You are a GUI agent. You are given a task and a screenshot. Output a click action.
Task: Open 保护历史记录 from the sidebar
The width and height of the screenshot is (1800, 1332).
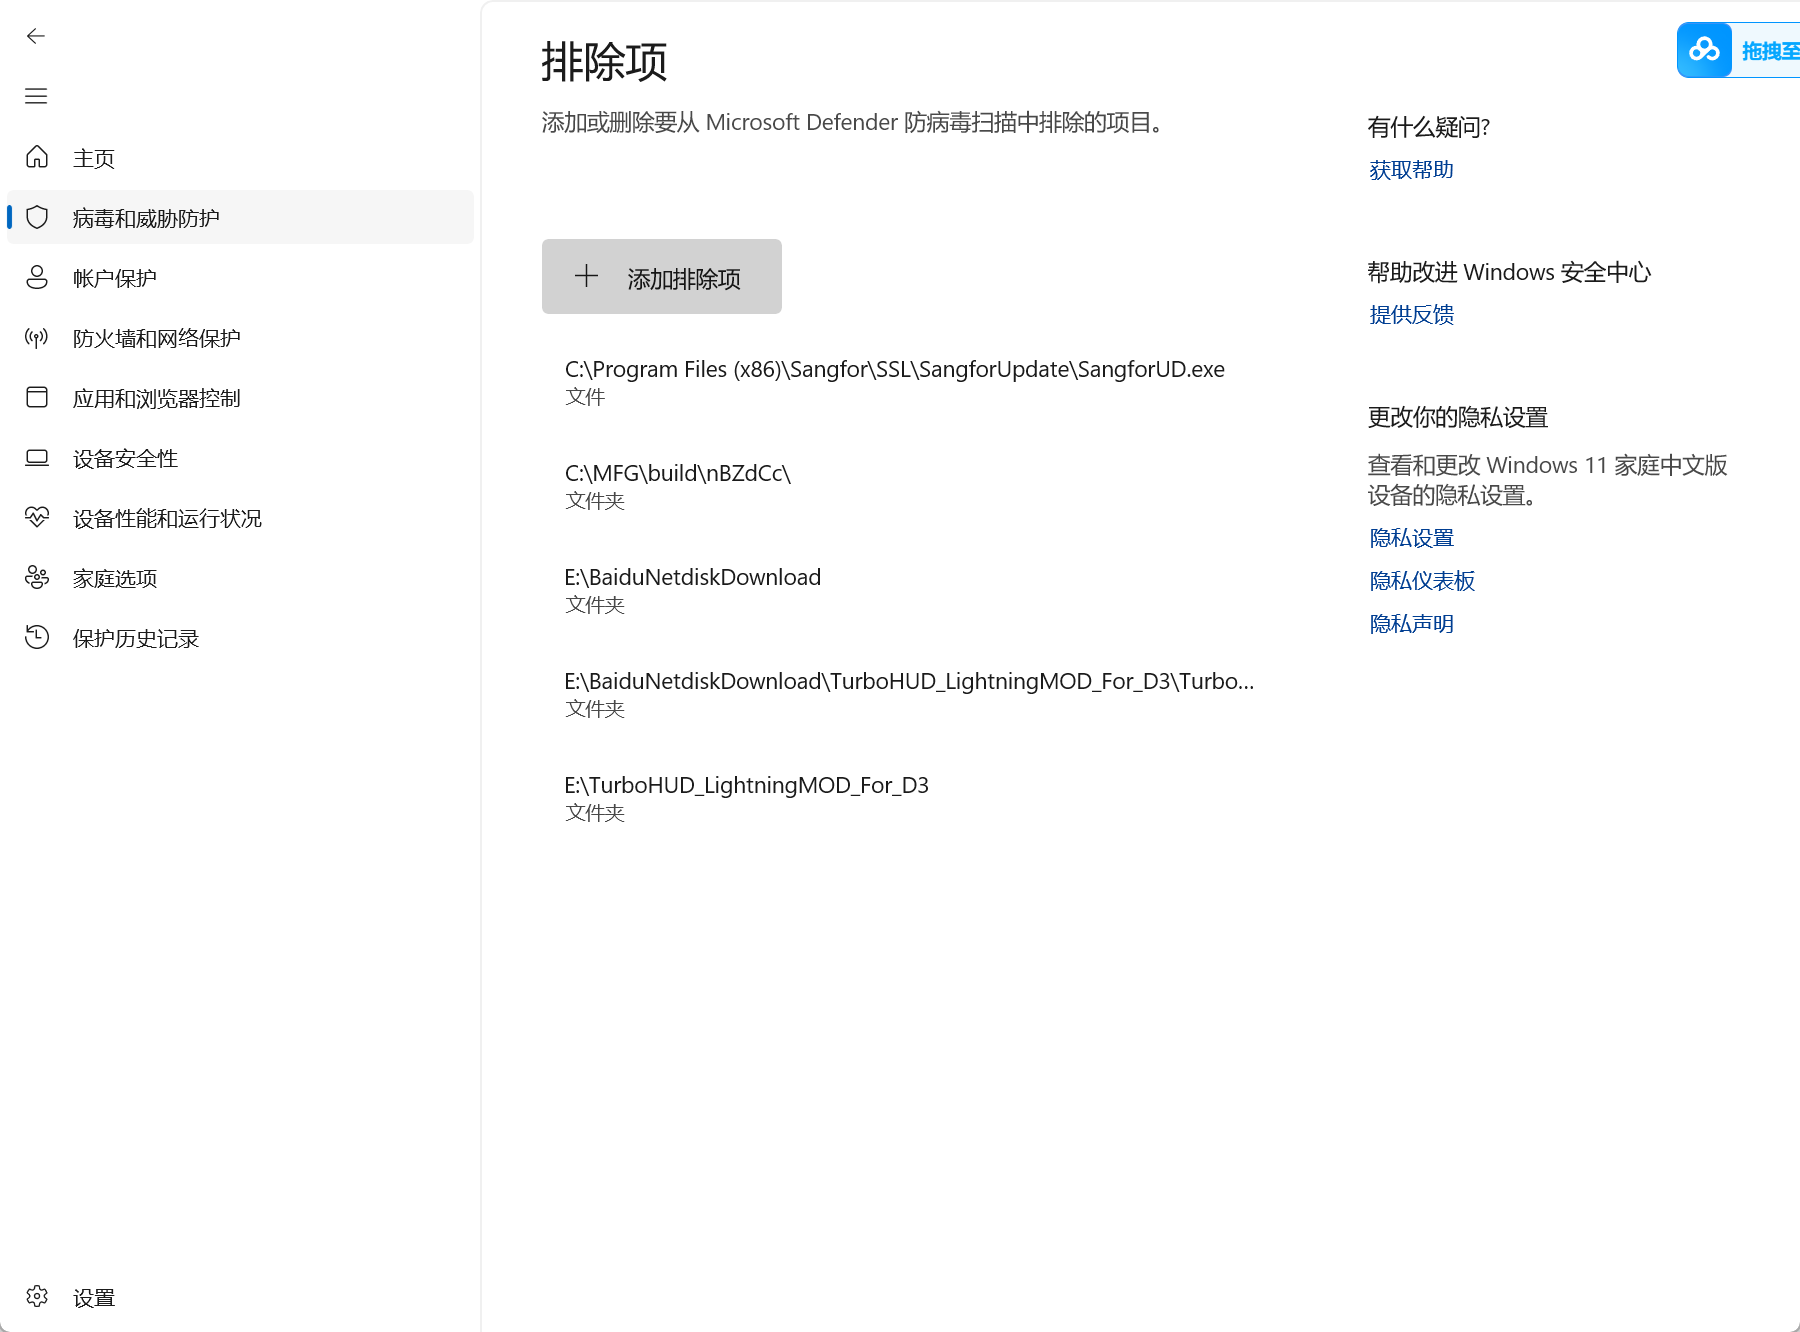[x=136, y=638]
